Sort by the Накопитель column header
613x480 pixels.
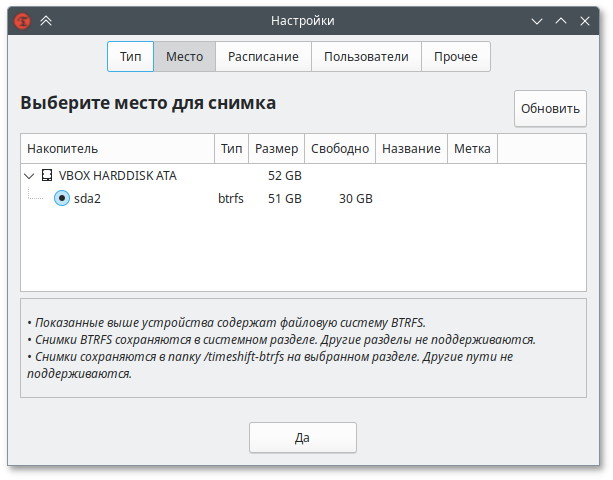click(x=118, y=149)
